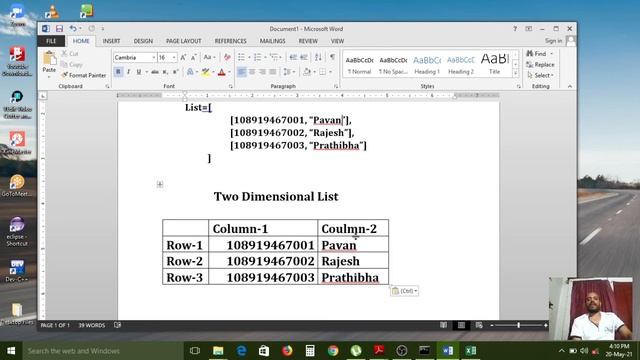Open the Paste Options (Ctrl) button
Screen dimensions: 640x360
(404, 291)
